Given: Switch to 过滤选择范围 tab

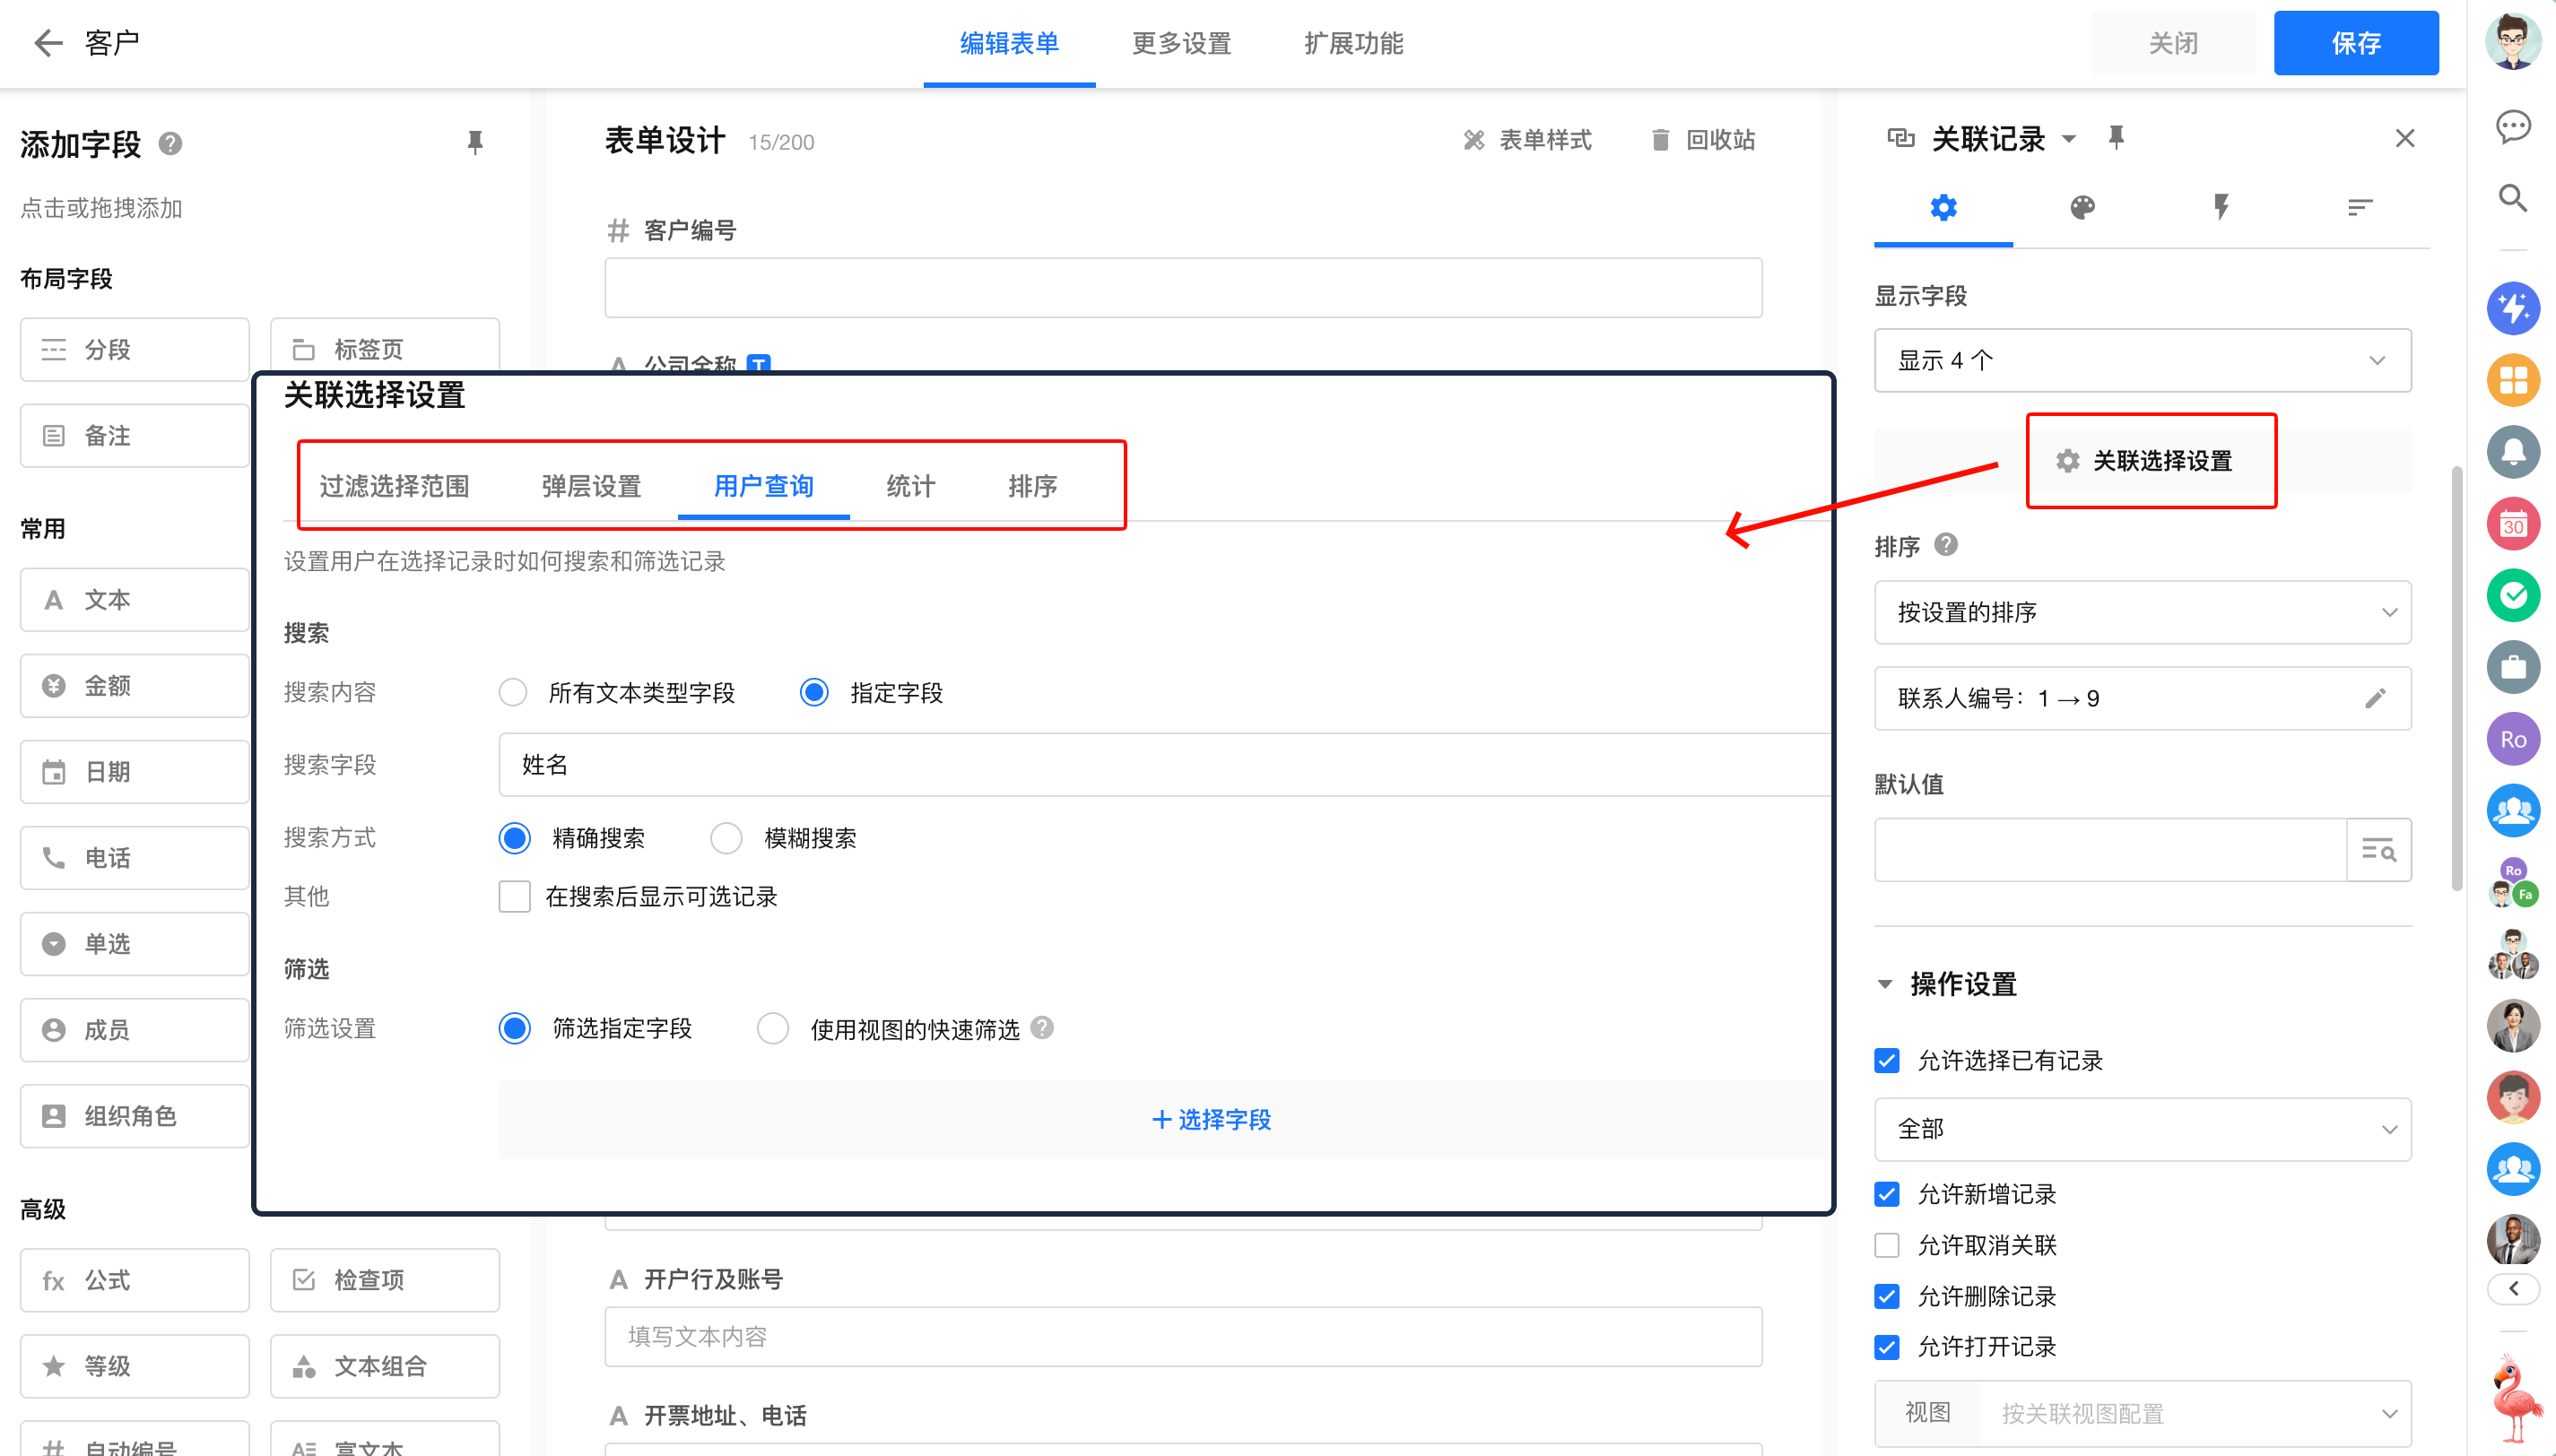Looking at the screenshot, I should [x=394, y=486].
